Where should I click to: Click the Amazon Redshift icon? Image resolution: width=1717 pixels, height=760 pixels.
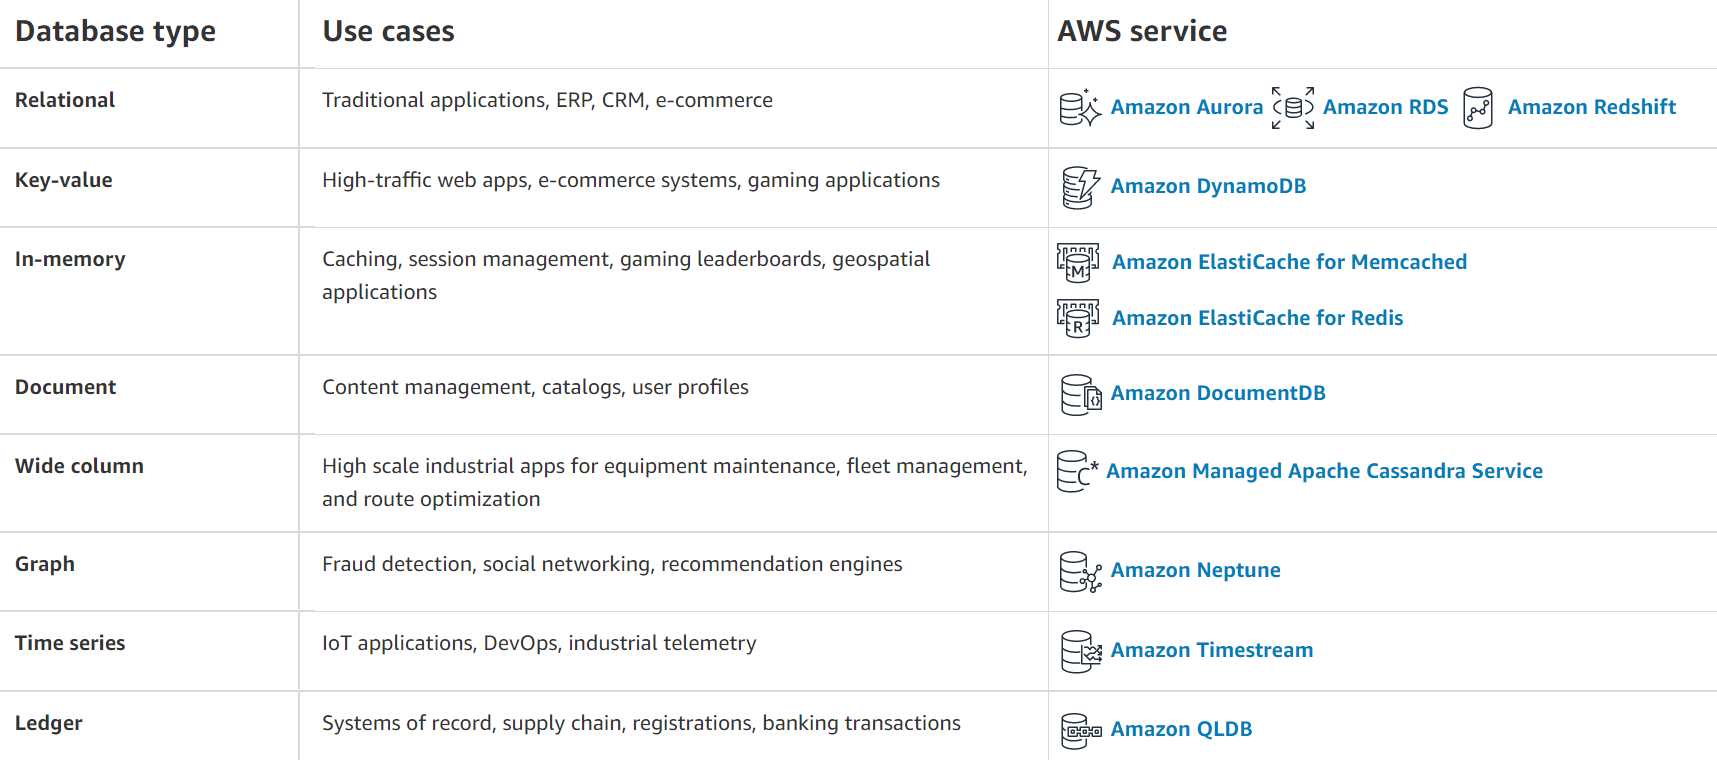(1478, 108)
